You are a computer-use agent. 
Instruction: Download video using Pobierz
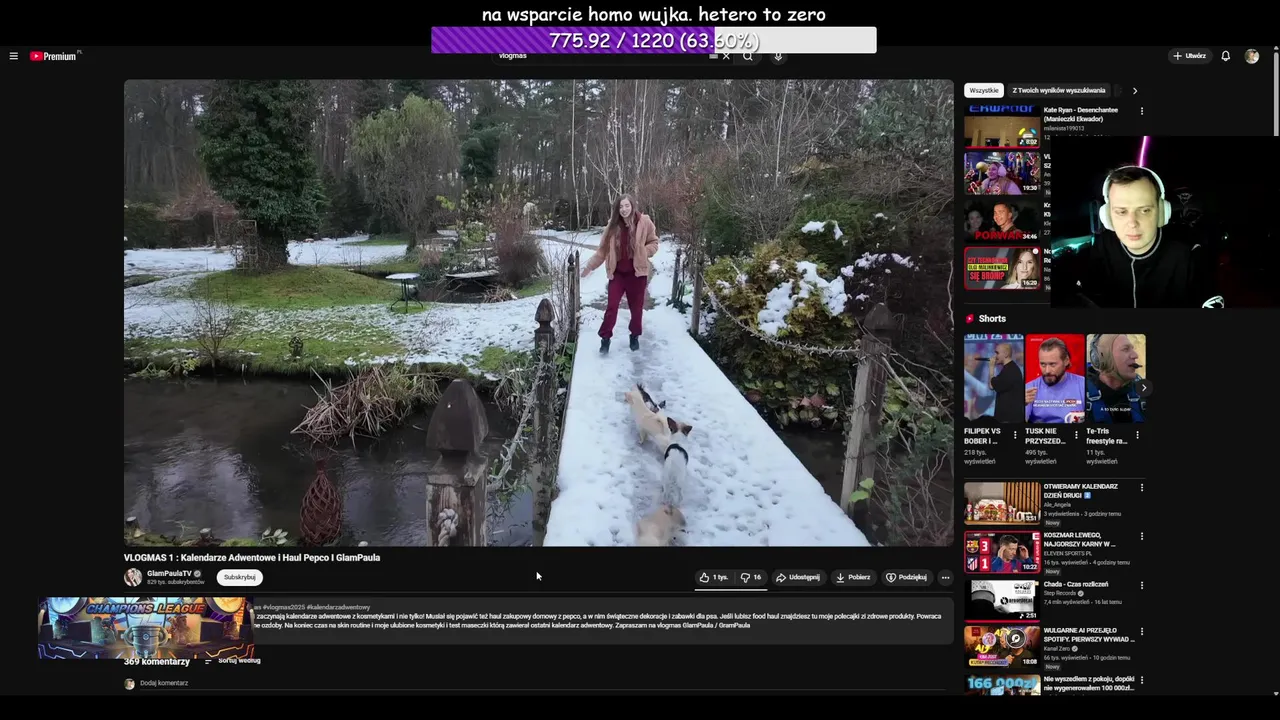[853, 577]
